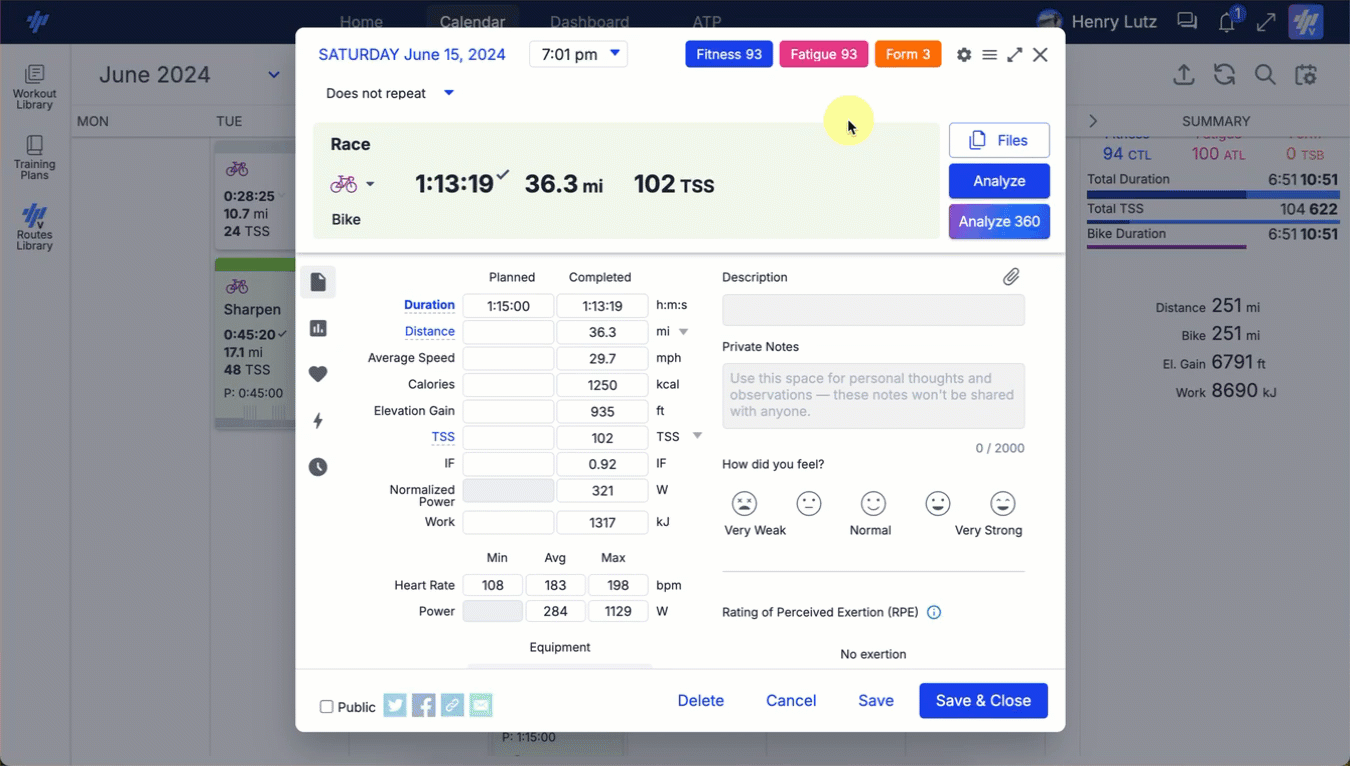This screenshot has height=766, width=1350.
Task: Open the chart analysis icon tab
Action: (318, 328)
